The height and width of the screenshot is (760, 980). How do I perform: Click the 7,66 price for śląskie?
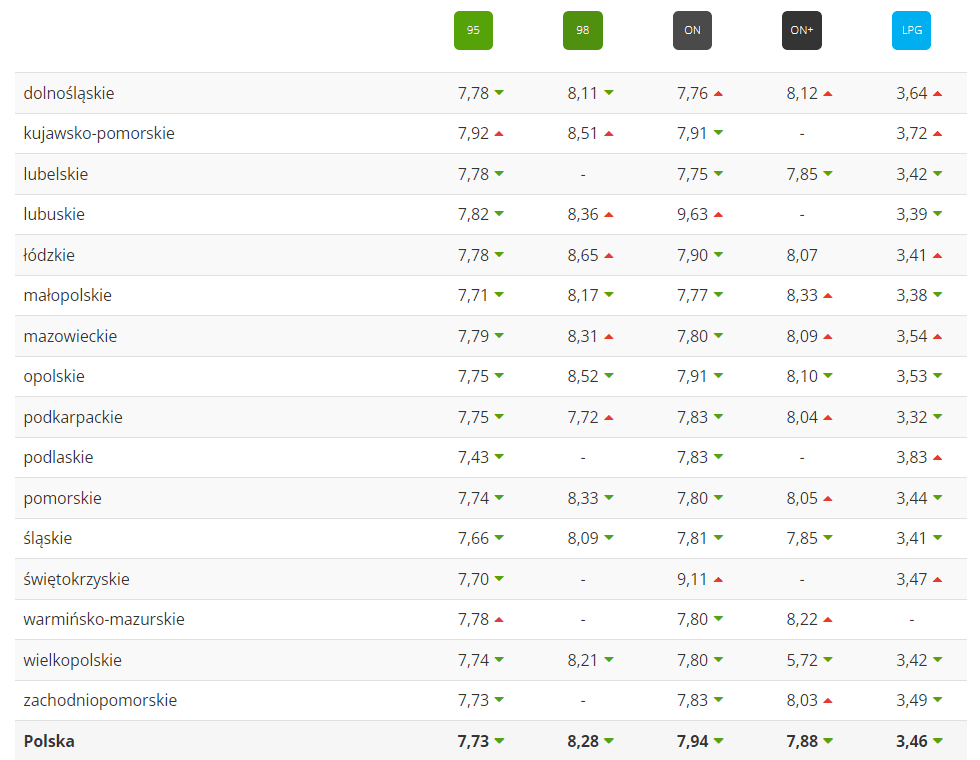pos(473,538)
